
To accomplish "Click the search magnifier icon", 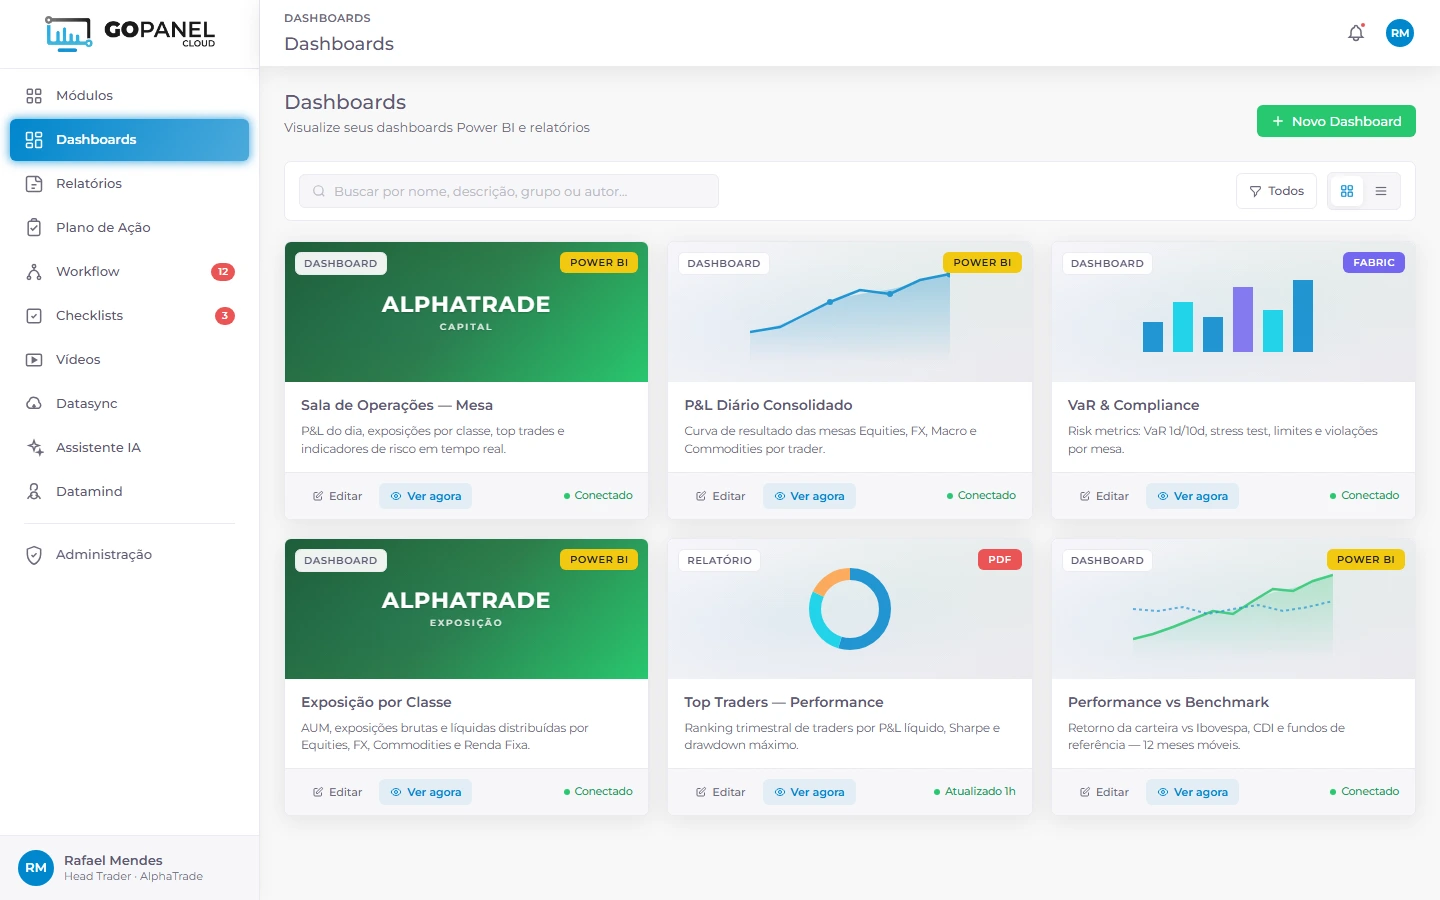I will pos(319,191).
